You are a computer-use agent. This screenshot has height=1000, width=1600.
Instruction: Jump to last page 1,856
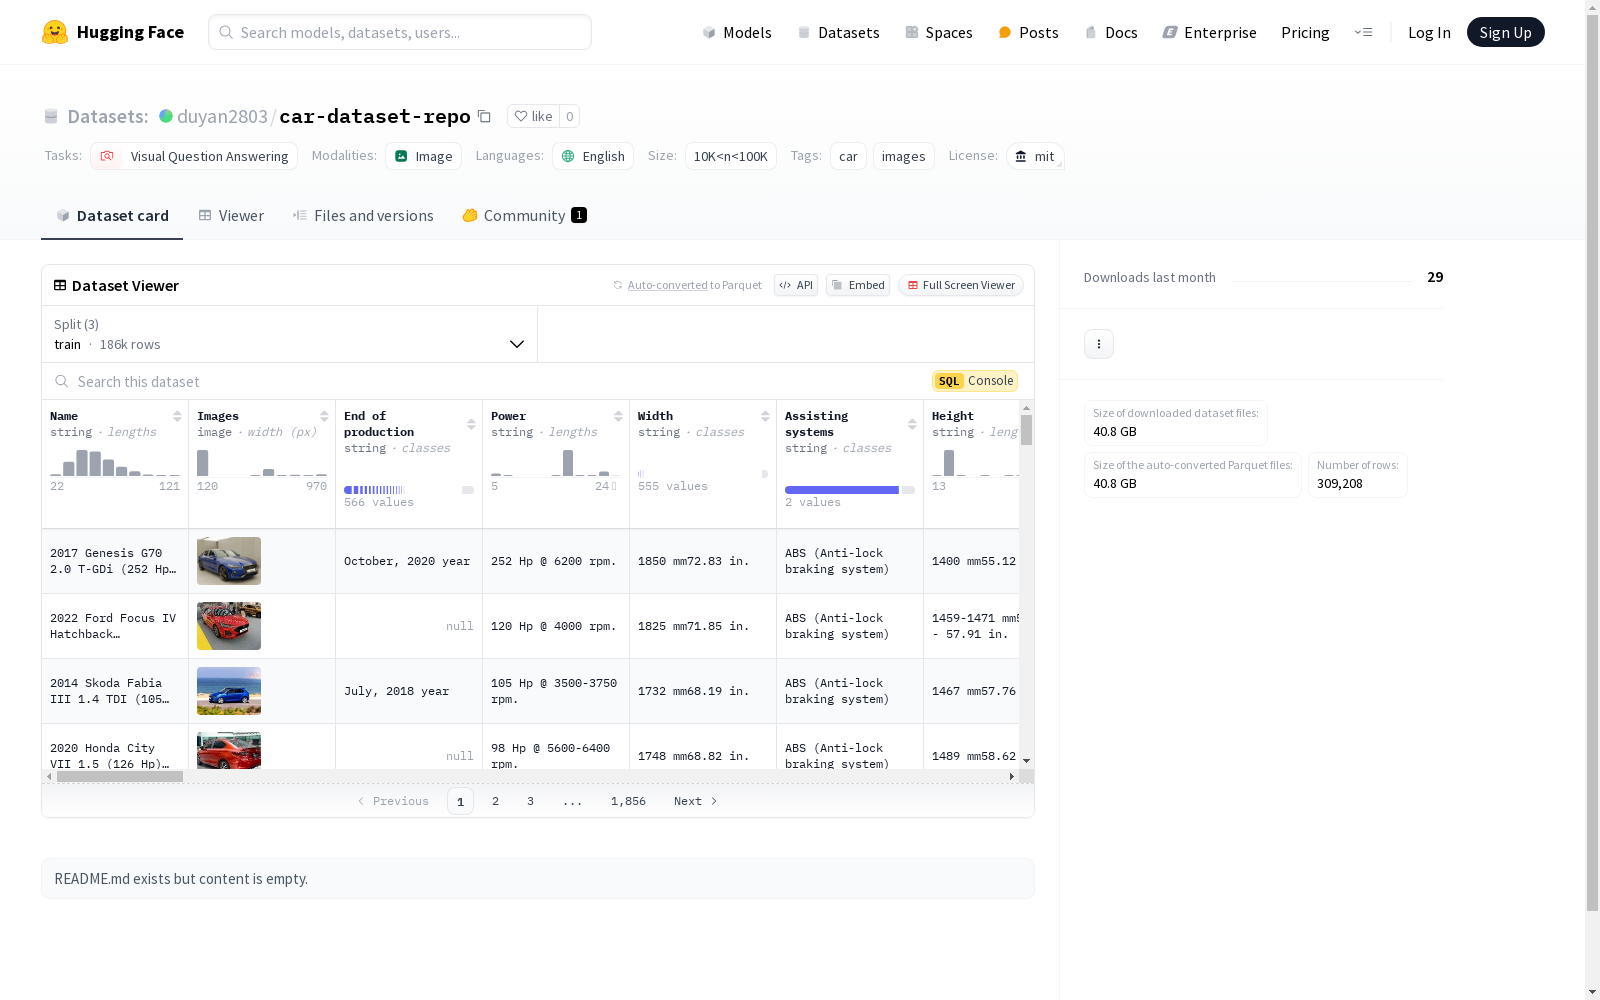tap(628, 801)
